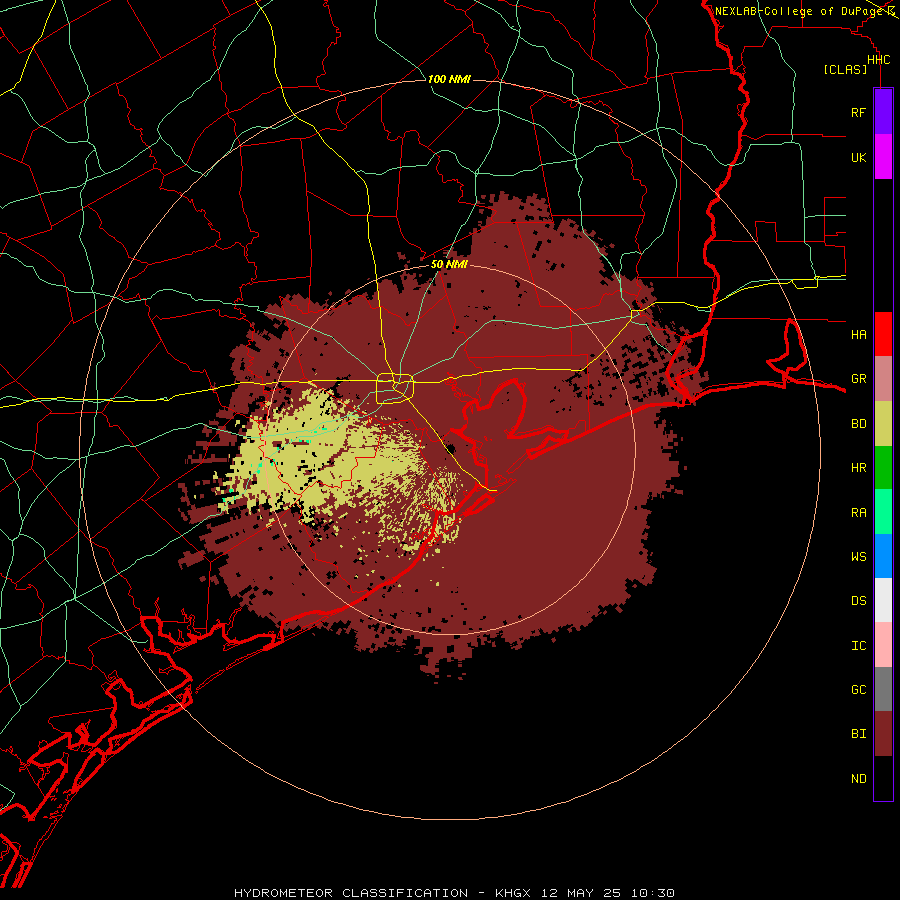Click the IC legend label
Viewport: 900px width, 900px height.
pyautogui.click(x=858, y=646)
